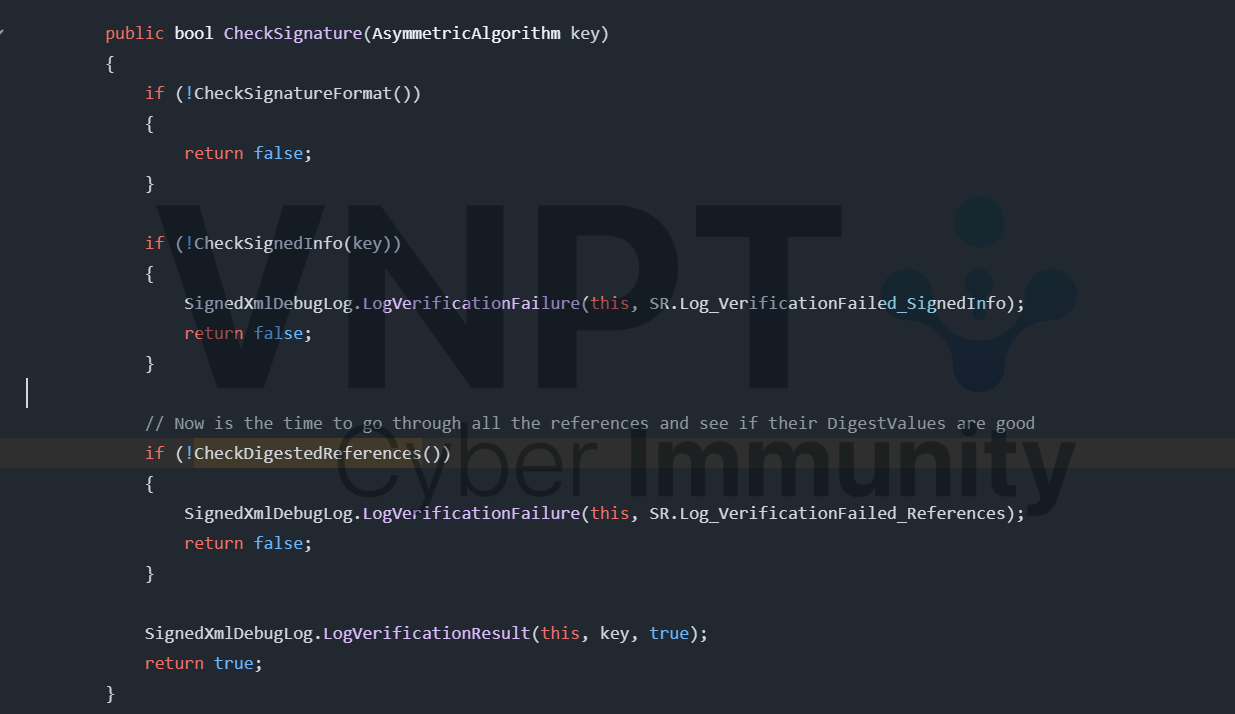
Task: Click LogVerificationFailure on the References line
Action: tap(470, 513)
